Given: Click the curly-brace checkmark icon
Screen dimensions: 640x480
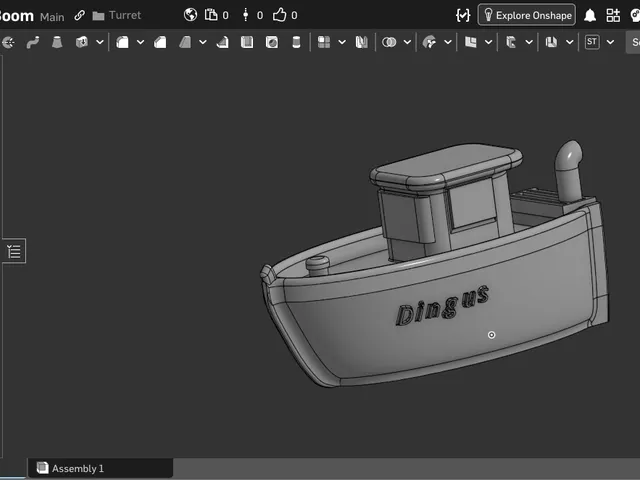Looking at the screenshot, I should tap(463, 16).
